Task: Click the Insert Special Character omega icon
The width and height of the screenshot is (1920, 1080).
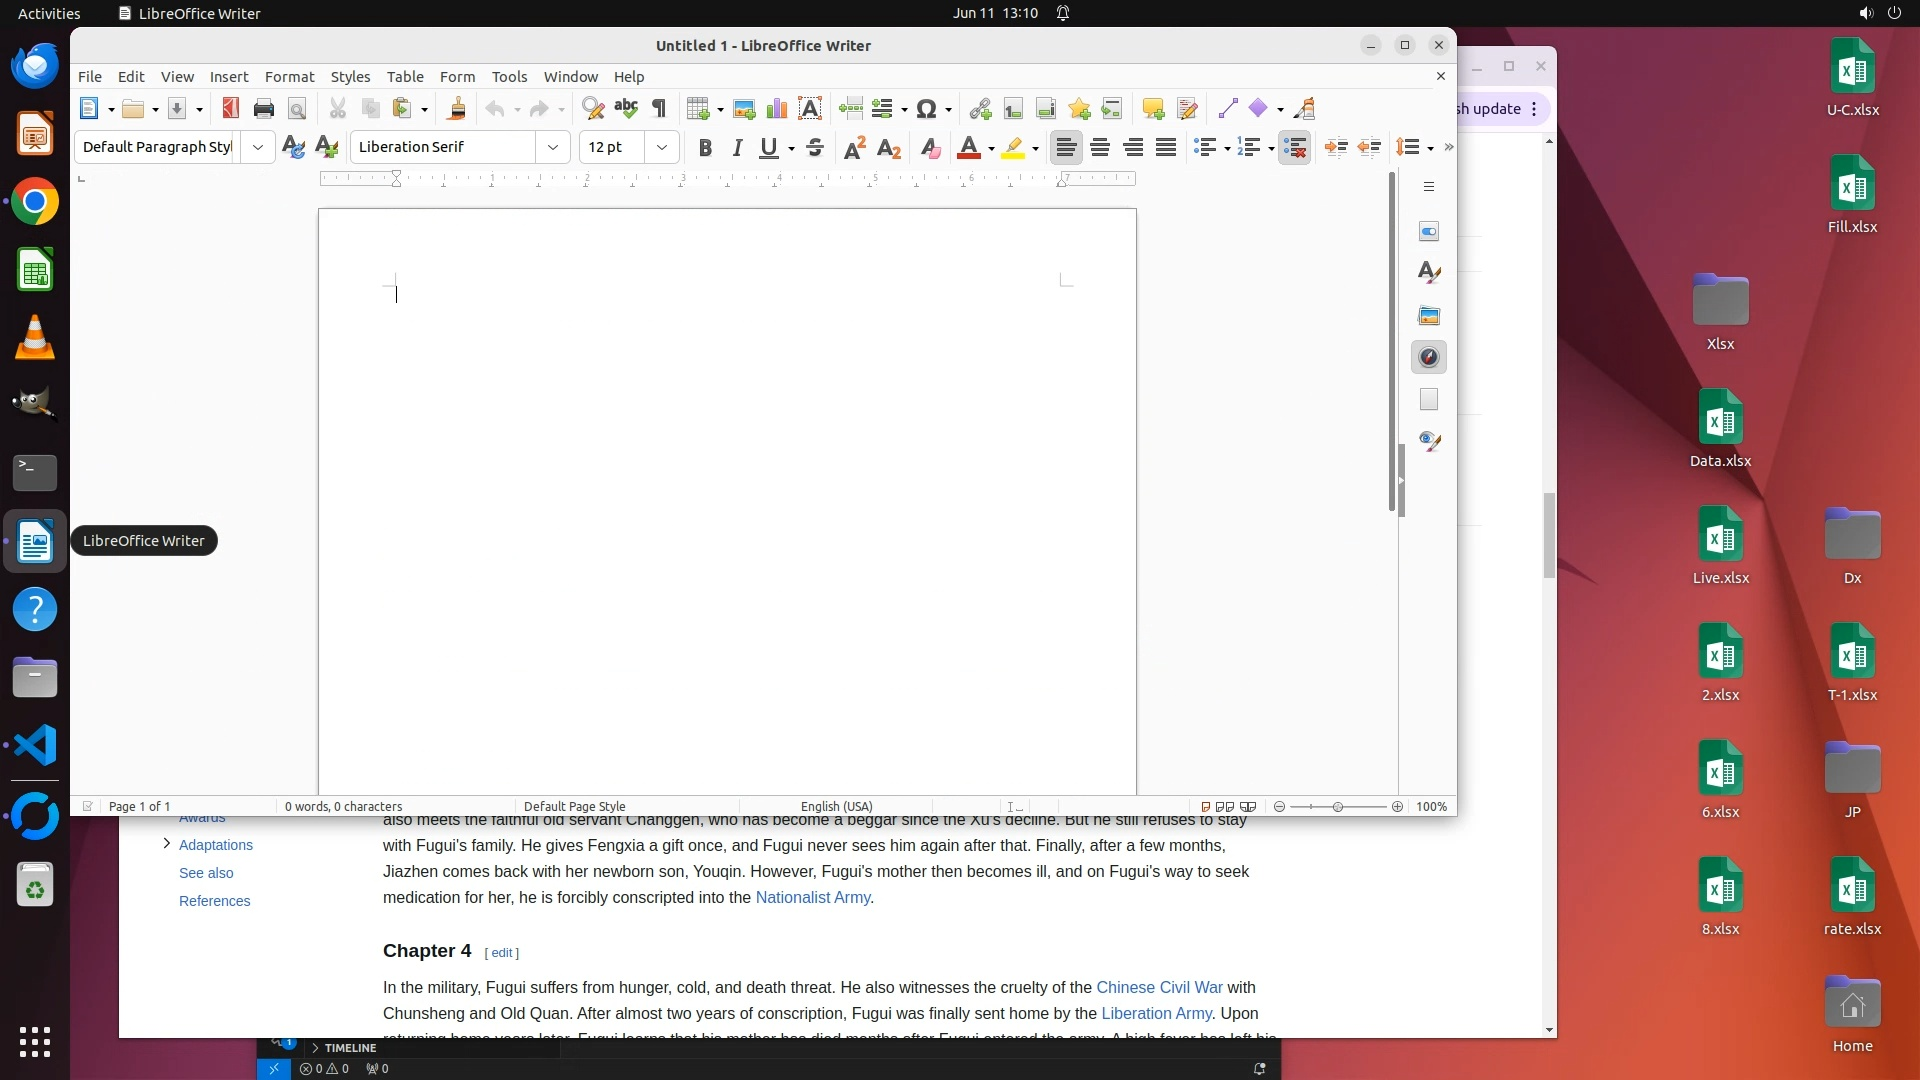Action: coord(926,109)
